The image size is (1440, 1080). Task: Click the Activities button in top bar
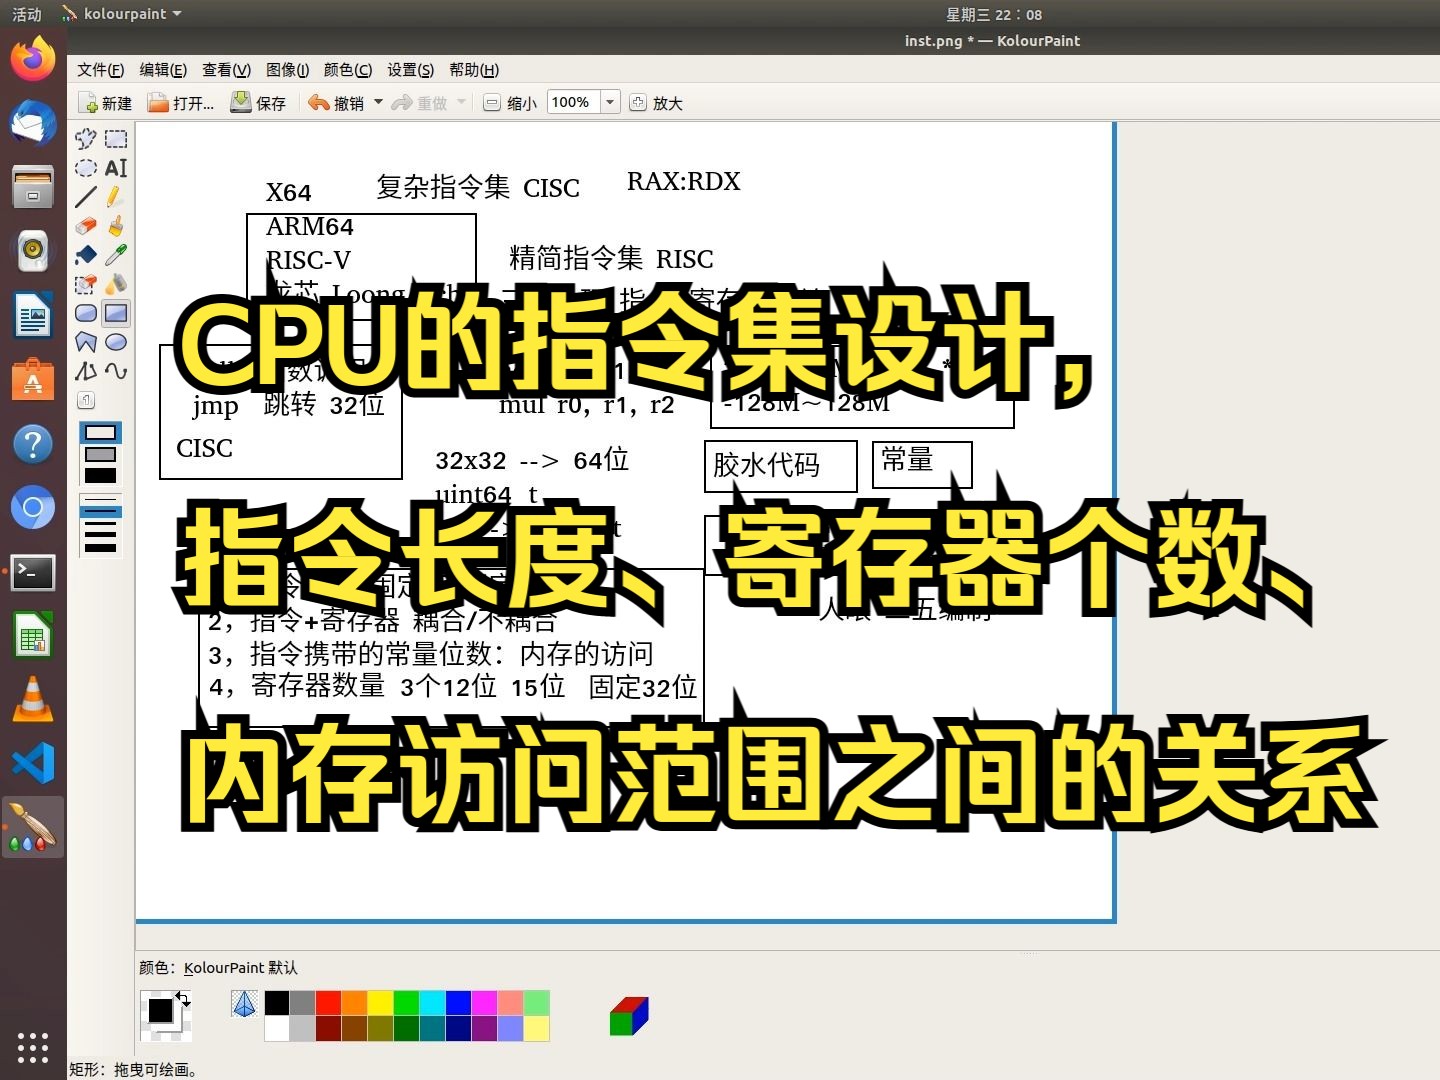click(27, 14)
